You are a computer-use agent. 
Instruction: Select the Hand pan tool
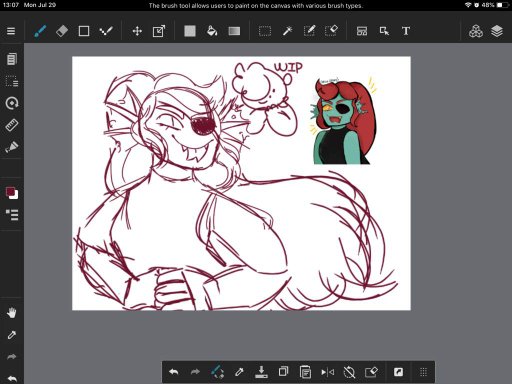click(12, 313)
